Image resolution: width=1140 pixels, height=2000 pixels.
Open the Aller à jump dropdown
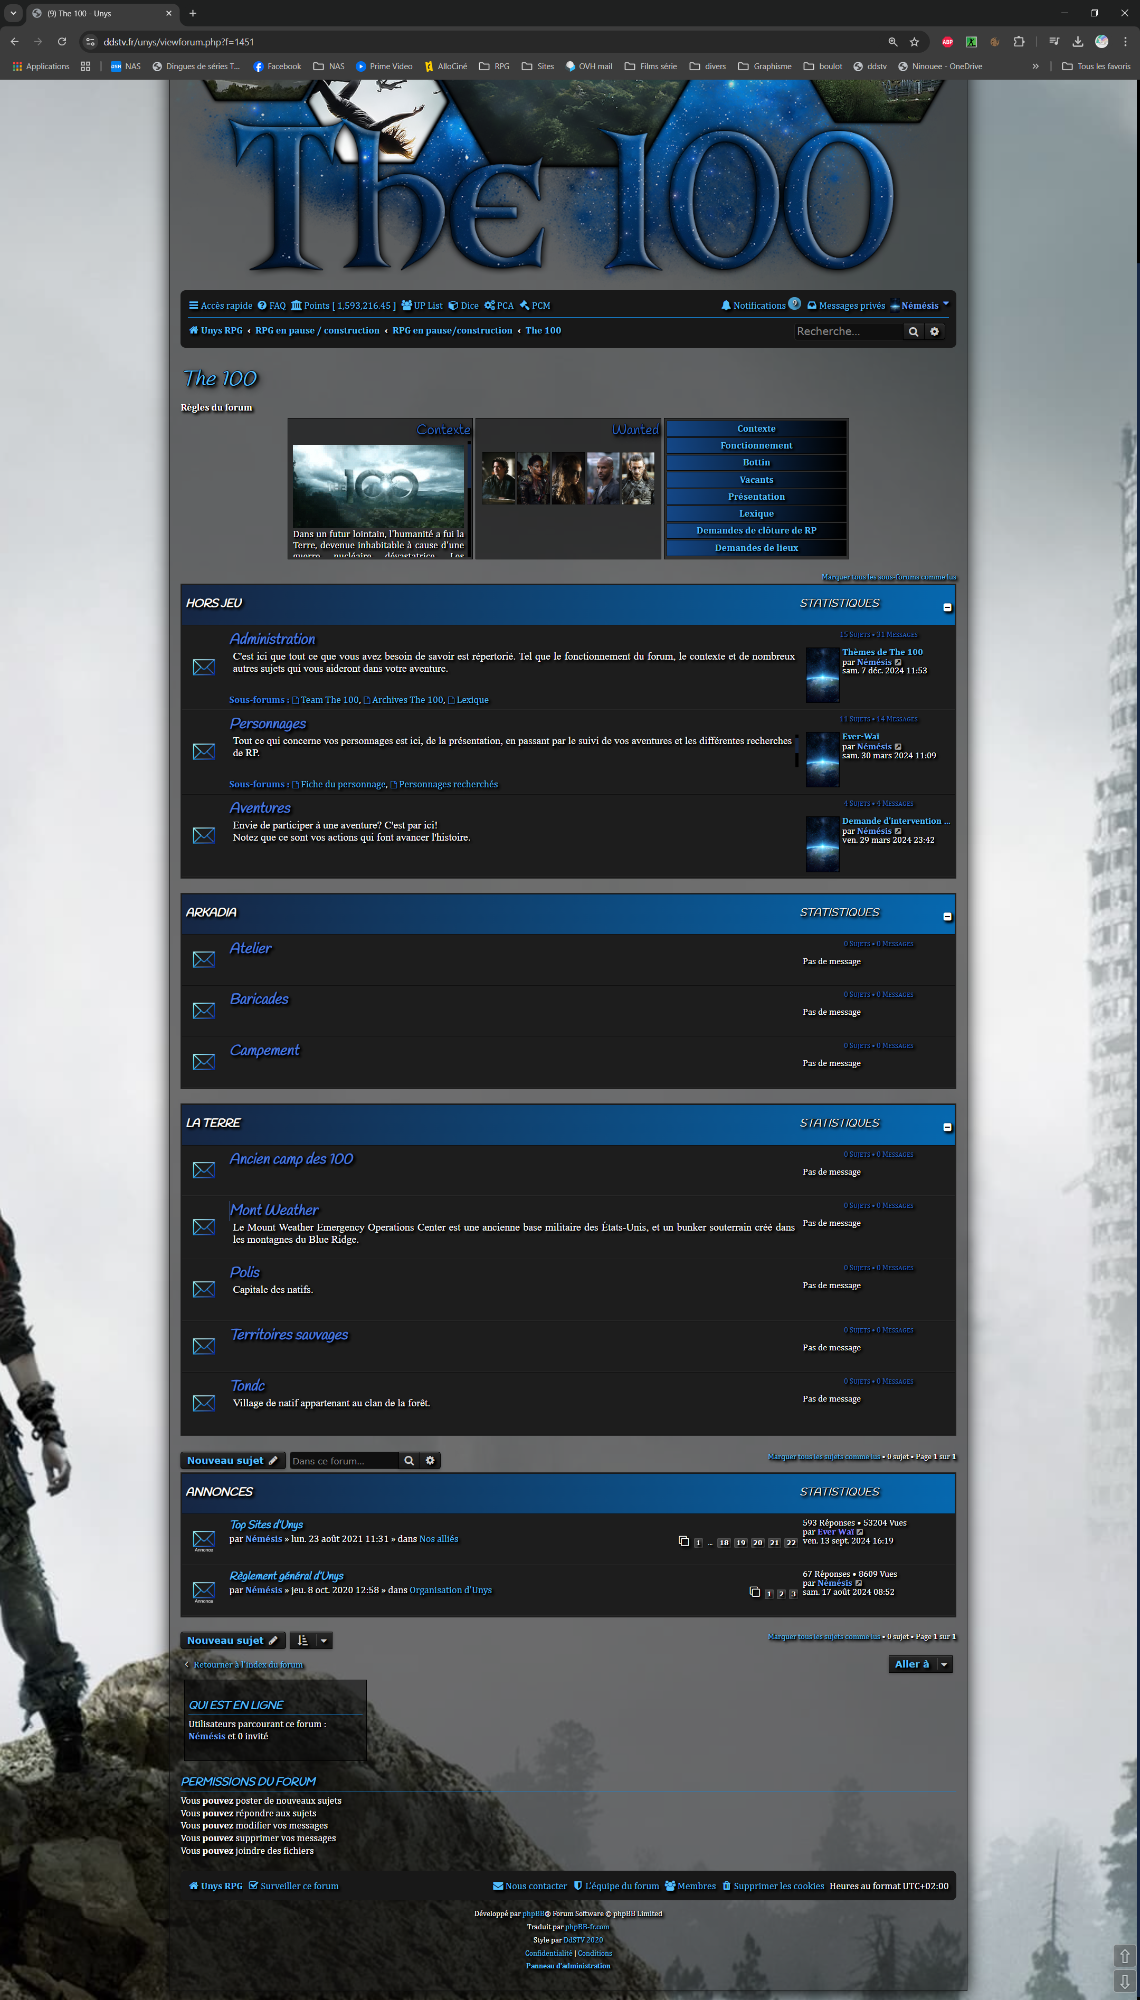(921, 1664)
